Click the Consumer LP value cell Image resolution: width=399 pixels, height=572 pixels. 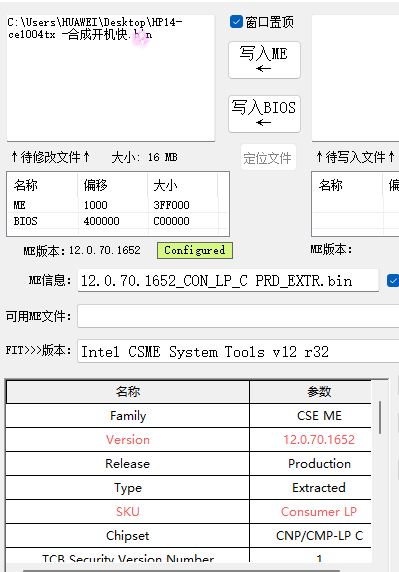coord(310,512)
